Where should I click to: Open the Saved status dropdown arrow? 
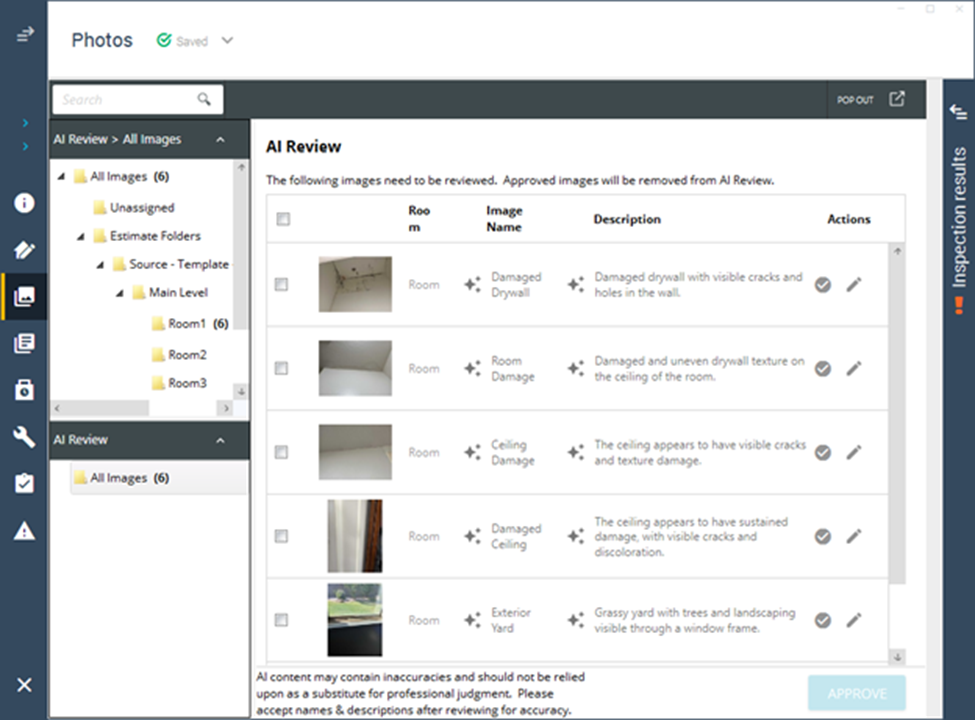coord(227,41)
